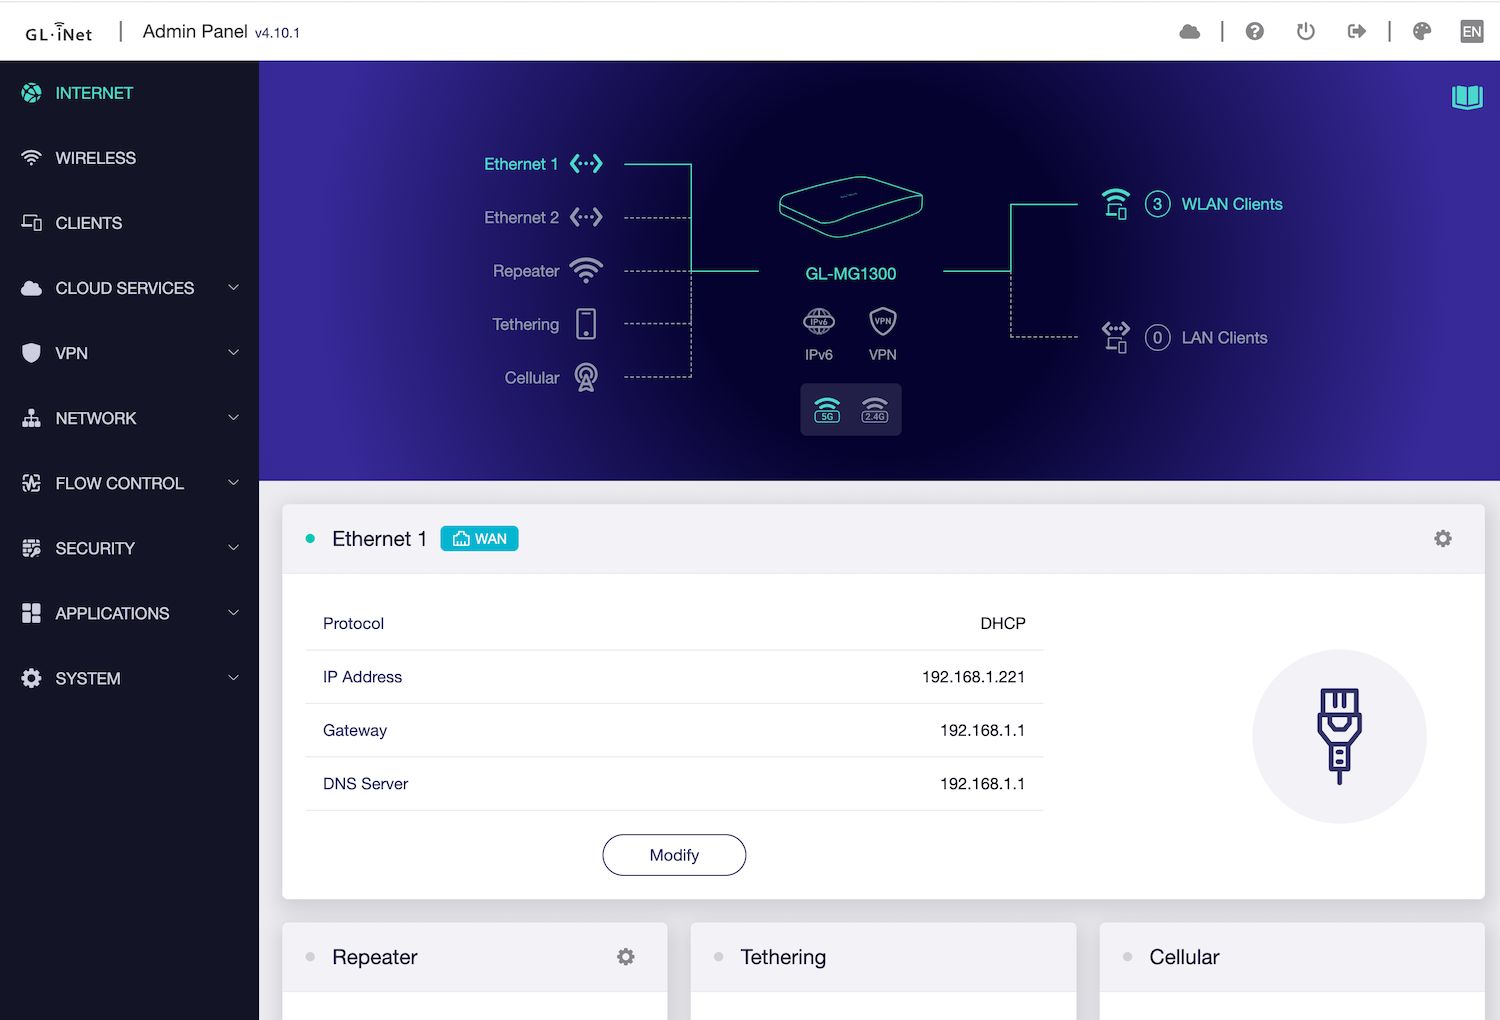Click the IP Address value 192.168.1.221
The image size is (1500, 1020).
point(973,677)
